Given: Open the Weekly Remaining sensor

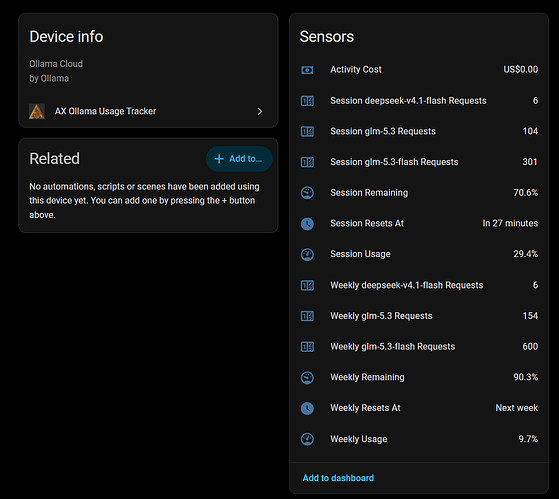Looking at the screenshot, I should pyautogui.click(x=419, y=377).
